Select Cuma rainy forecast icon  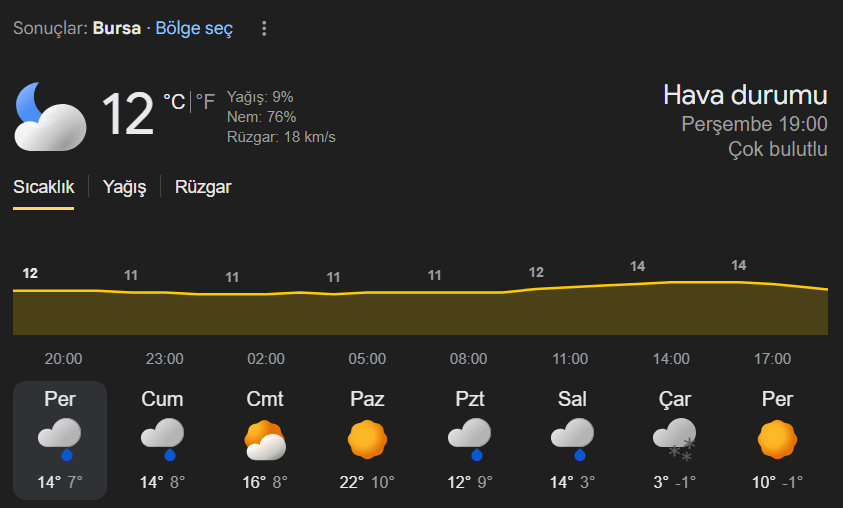(x=162, y=437)
